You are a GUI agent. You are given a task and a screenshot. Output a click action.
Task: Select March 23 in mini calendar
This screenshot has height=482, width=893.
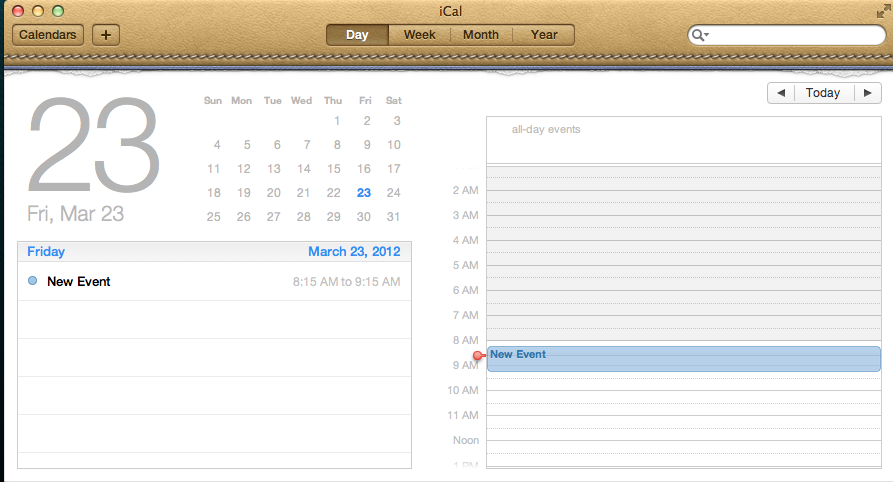click(364, 193)
